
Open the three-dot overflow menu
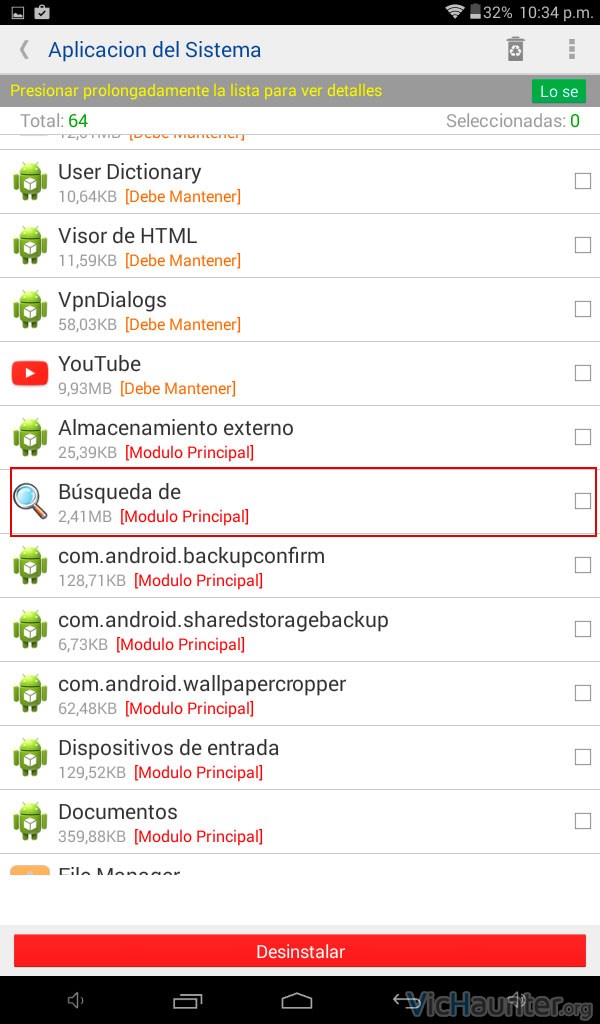(x=571, y=50)
